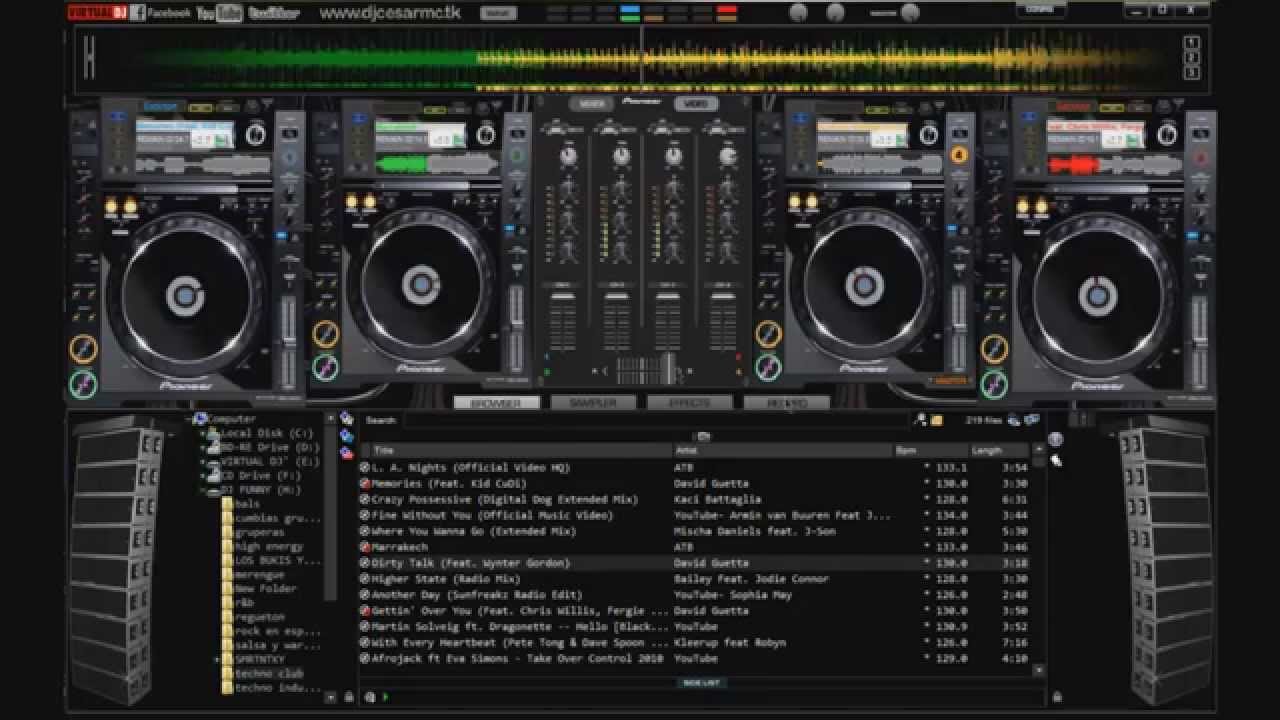The width and height of the screenshot is (1280, 720).
Task: Sort the track list by Bpm column
Action: [907, 451]
